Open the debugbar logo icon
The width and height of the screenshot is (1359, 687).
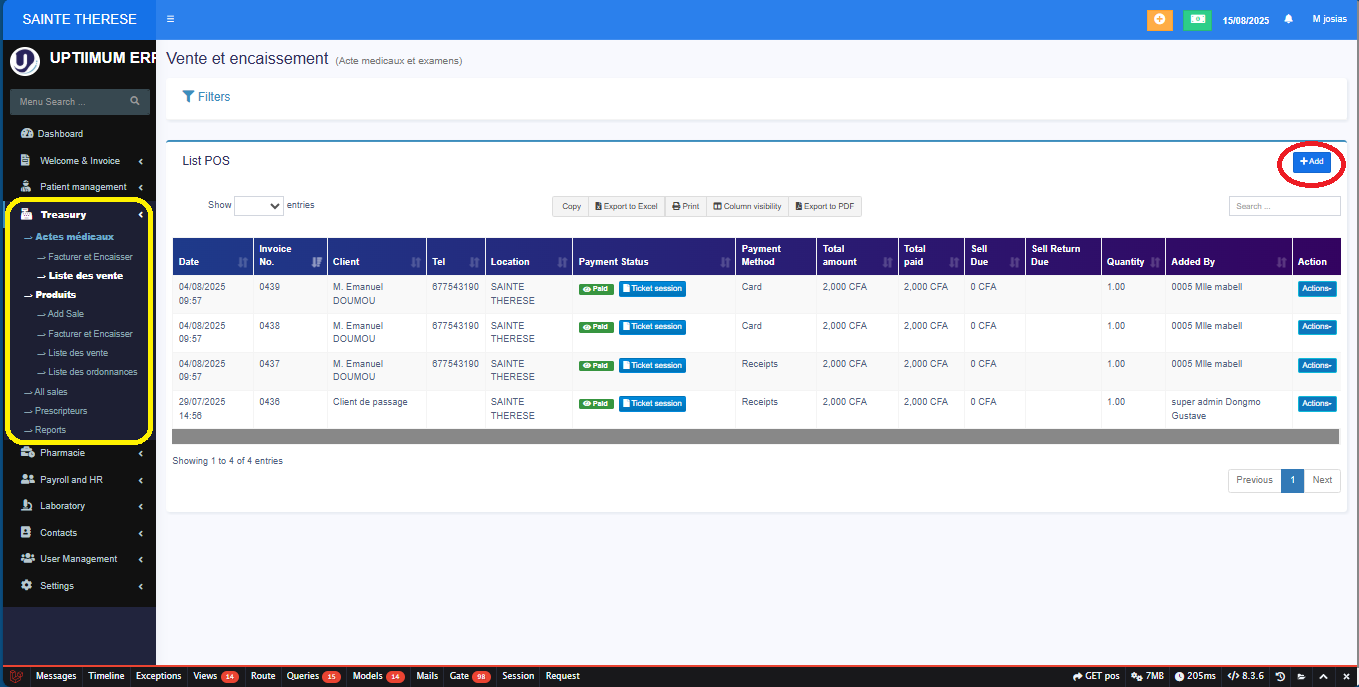pyautogui.click(x=16, y=676)
